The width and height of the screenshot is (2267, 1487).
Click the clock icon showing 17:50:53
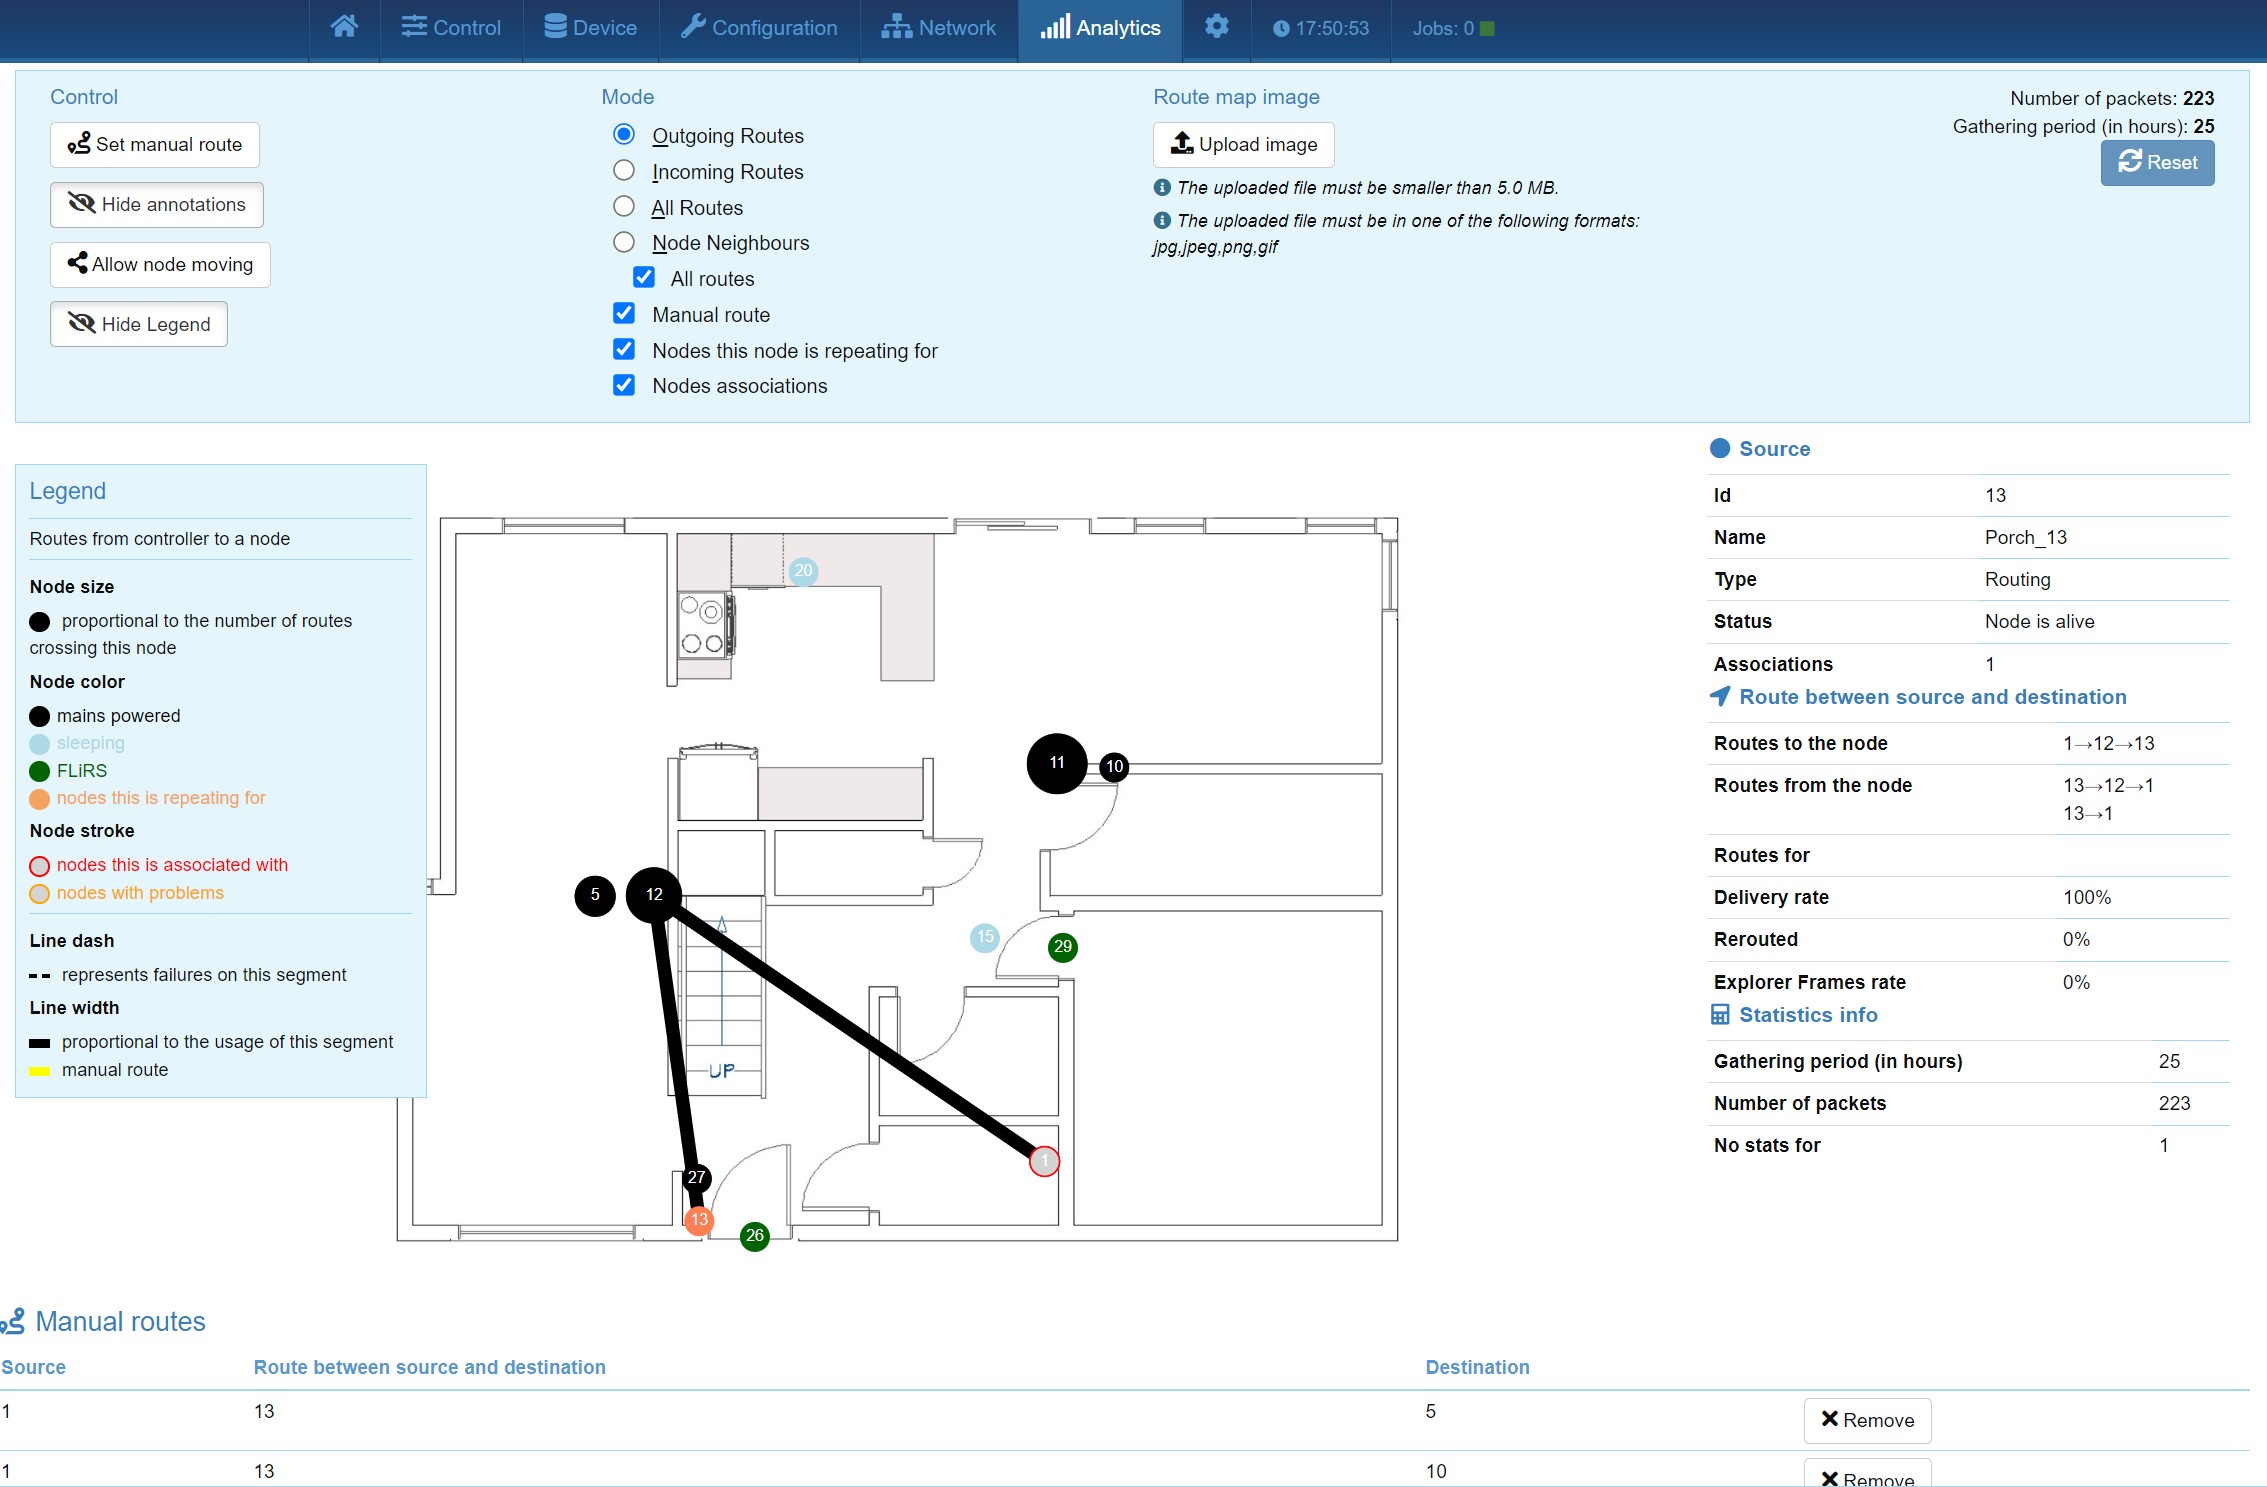click(x=1281, y=28)
